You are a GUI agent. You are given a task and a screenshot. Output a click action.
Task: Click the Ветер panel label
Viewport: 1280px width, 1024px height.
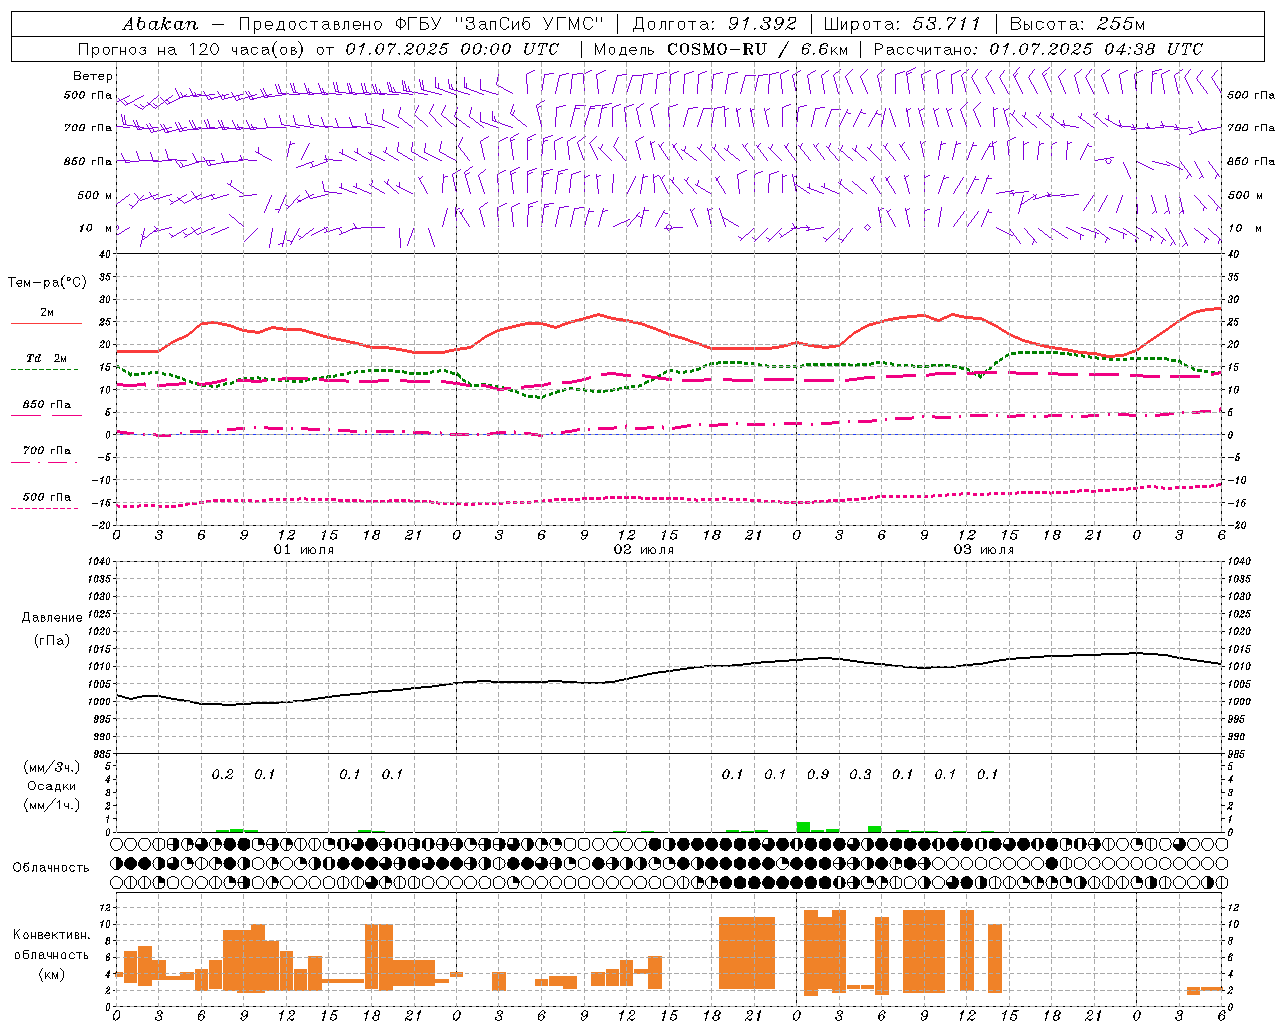coord(93,76)
